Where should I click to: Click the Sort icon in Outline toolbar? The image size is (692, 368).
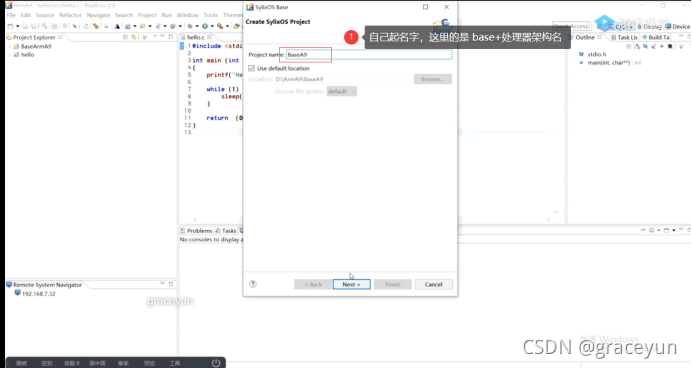coord(637,46)
